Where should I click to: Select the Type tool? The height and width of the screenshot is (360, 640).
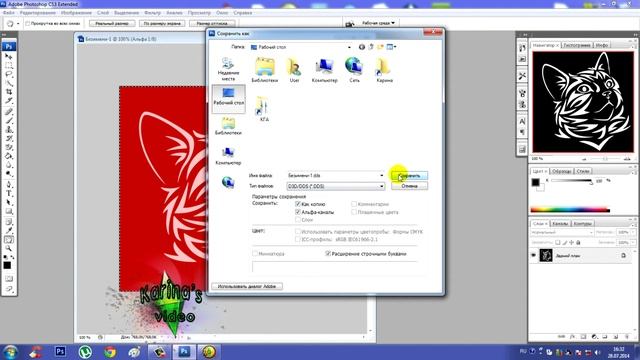coord(9,193)
